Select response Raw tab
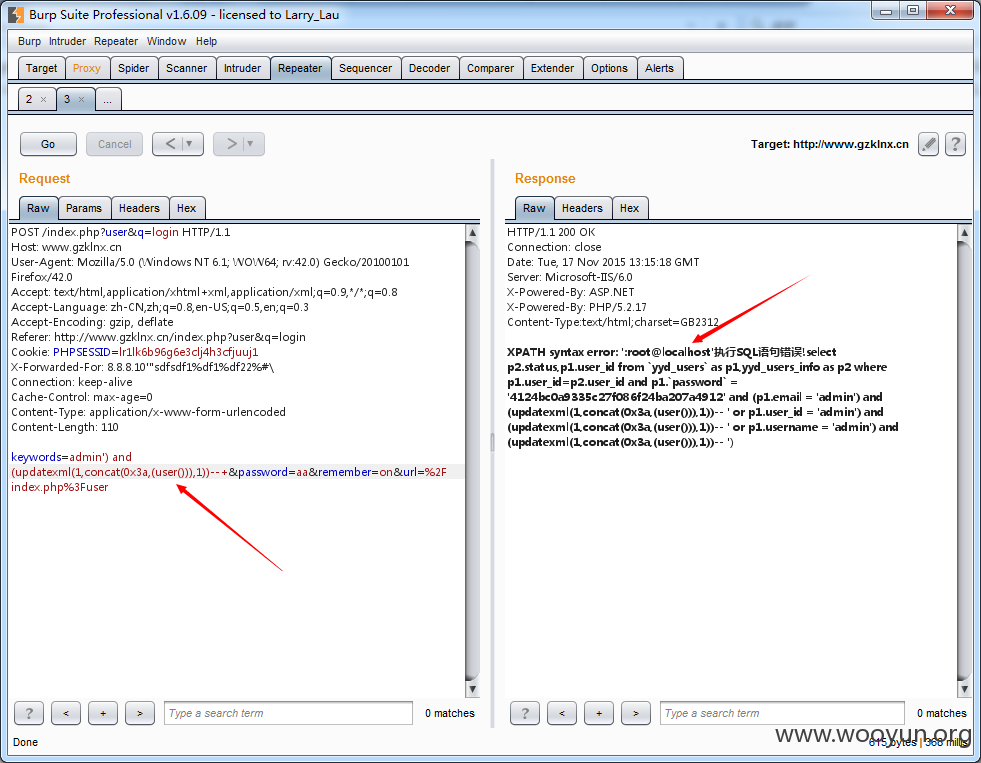The image size is (981, 763). pyautogui.click(x=534, y=208)
